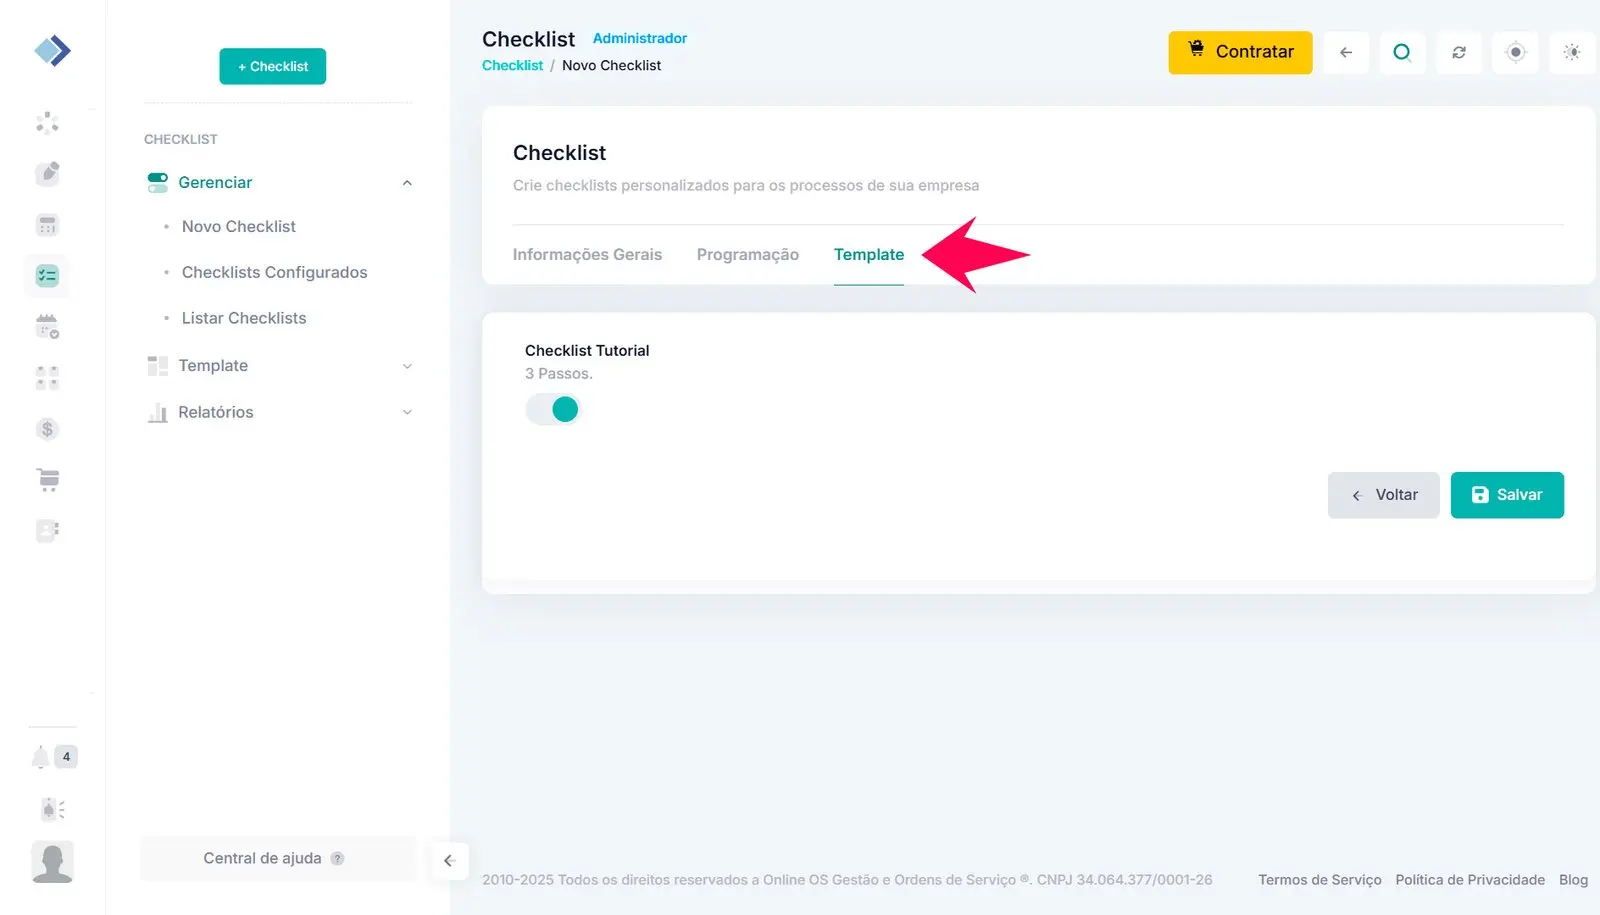1600x915 pixels.
Task: Click the notifications bell icon
Action: (x=41, y=757)
